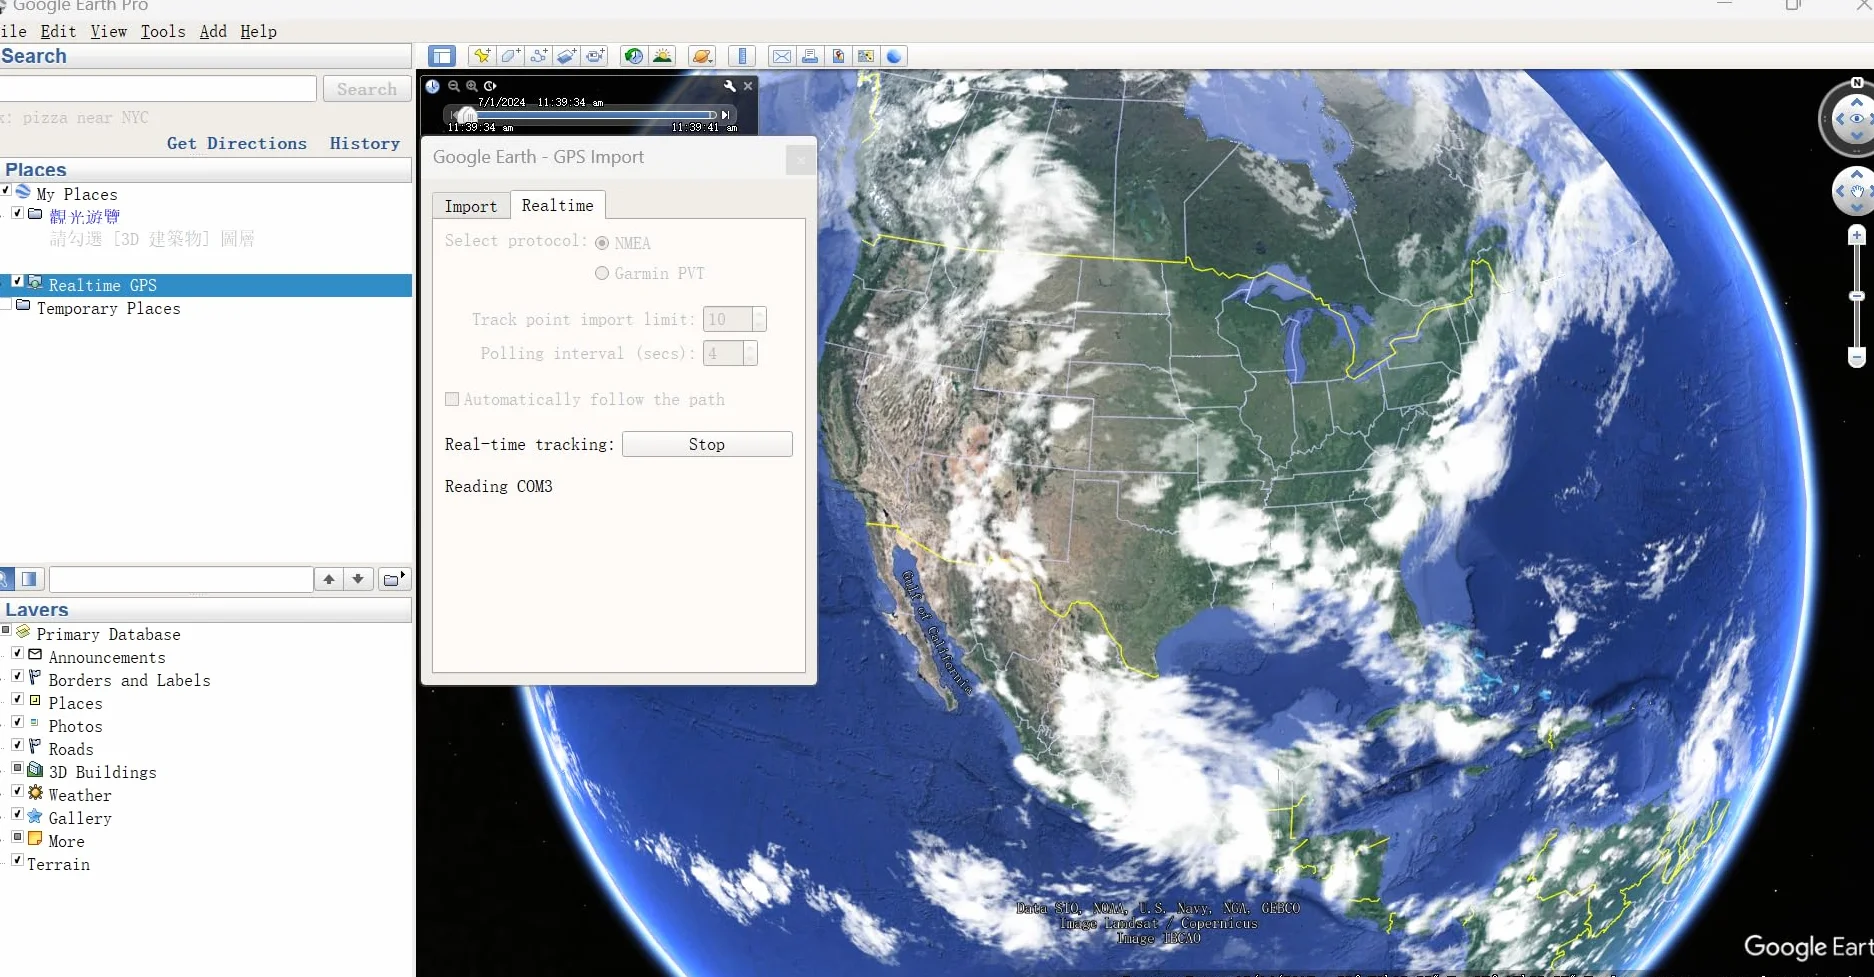Click the Stop real-time tracking button
The width and height of the screenshot is (1874, 977).
[x=707, y=444]
